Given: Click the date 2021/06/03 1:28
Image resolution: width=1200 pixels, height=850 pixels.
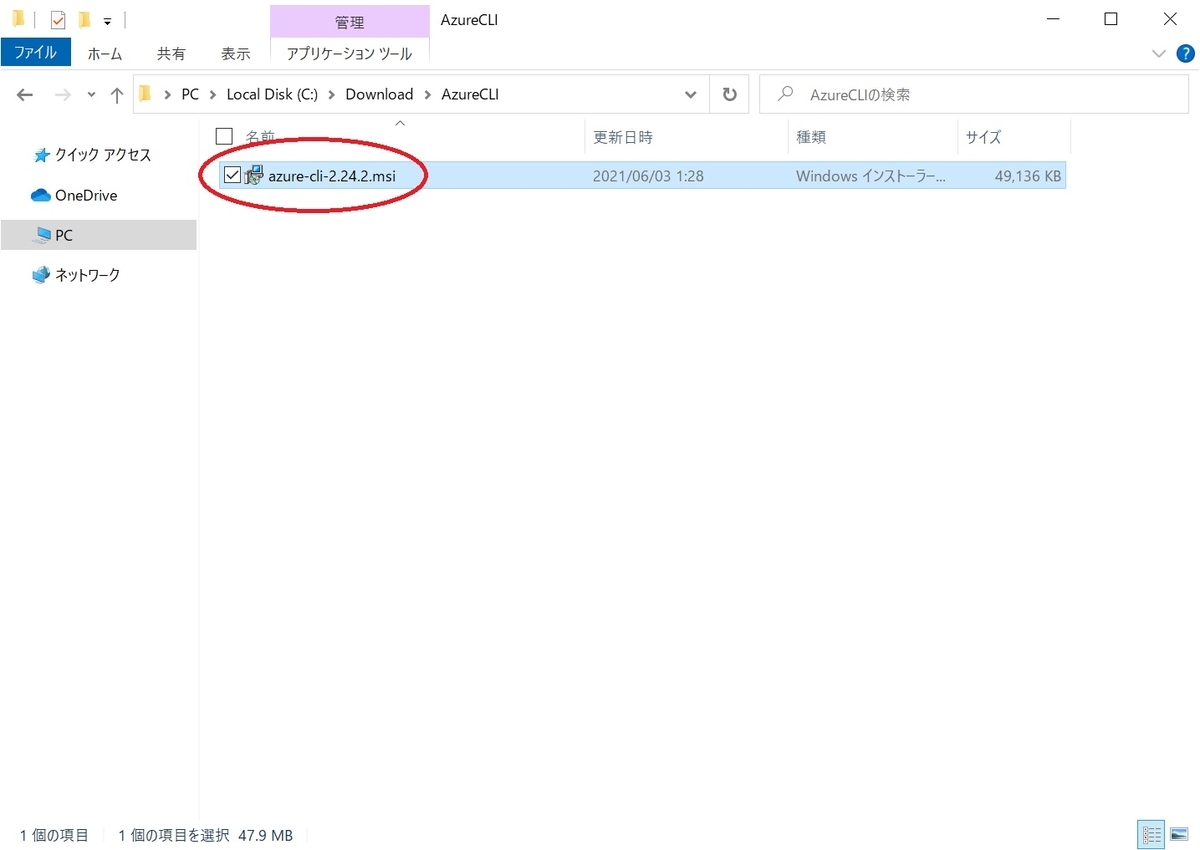Looking at the screenshot, I should [648, 176].
